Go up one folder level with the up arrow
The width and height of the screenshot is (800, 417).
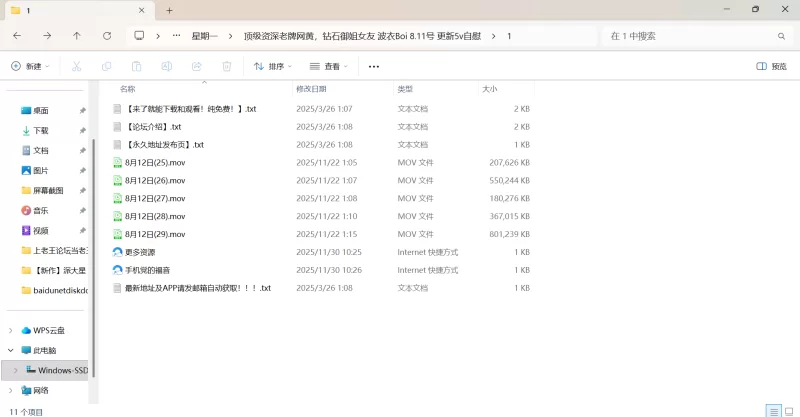click(x=77, y=36)
